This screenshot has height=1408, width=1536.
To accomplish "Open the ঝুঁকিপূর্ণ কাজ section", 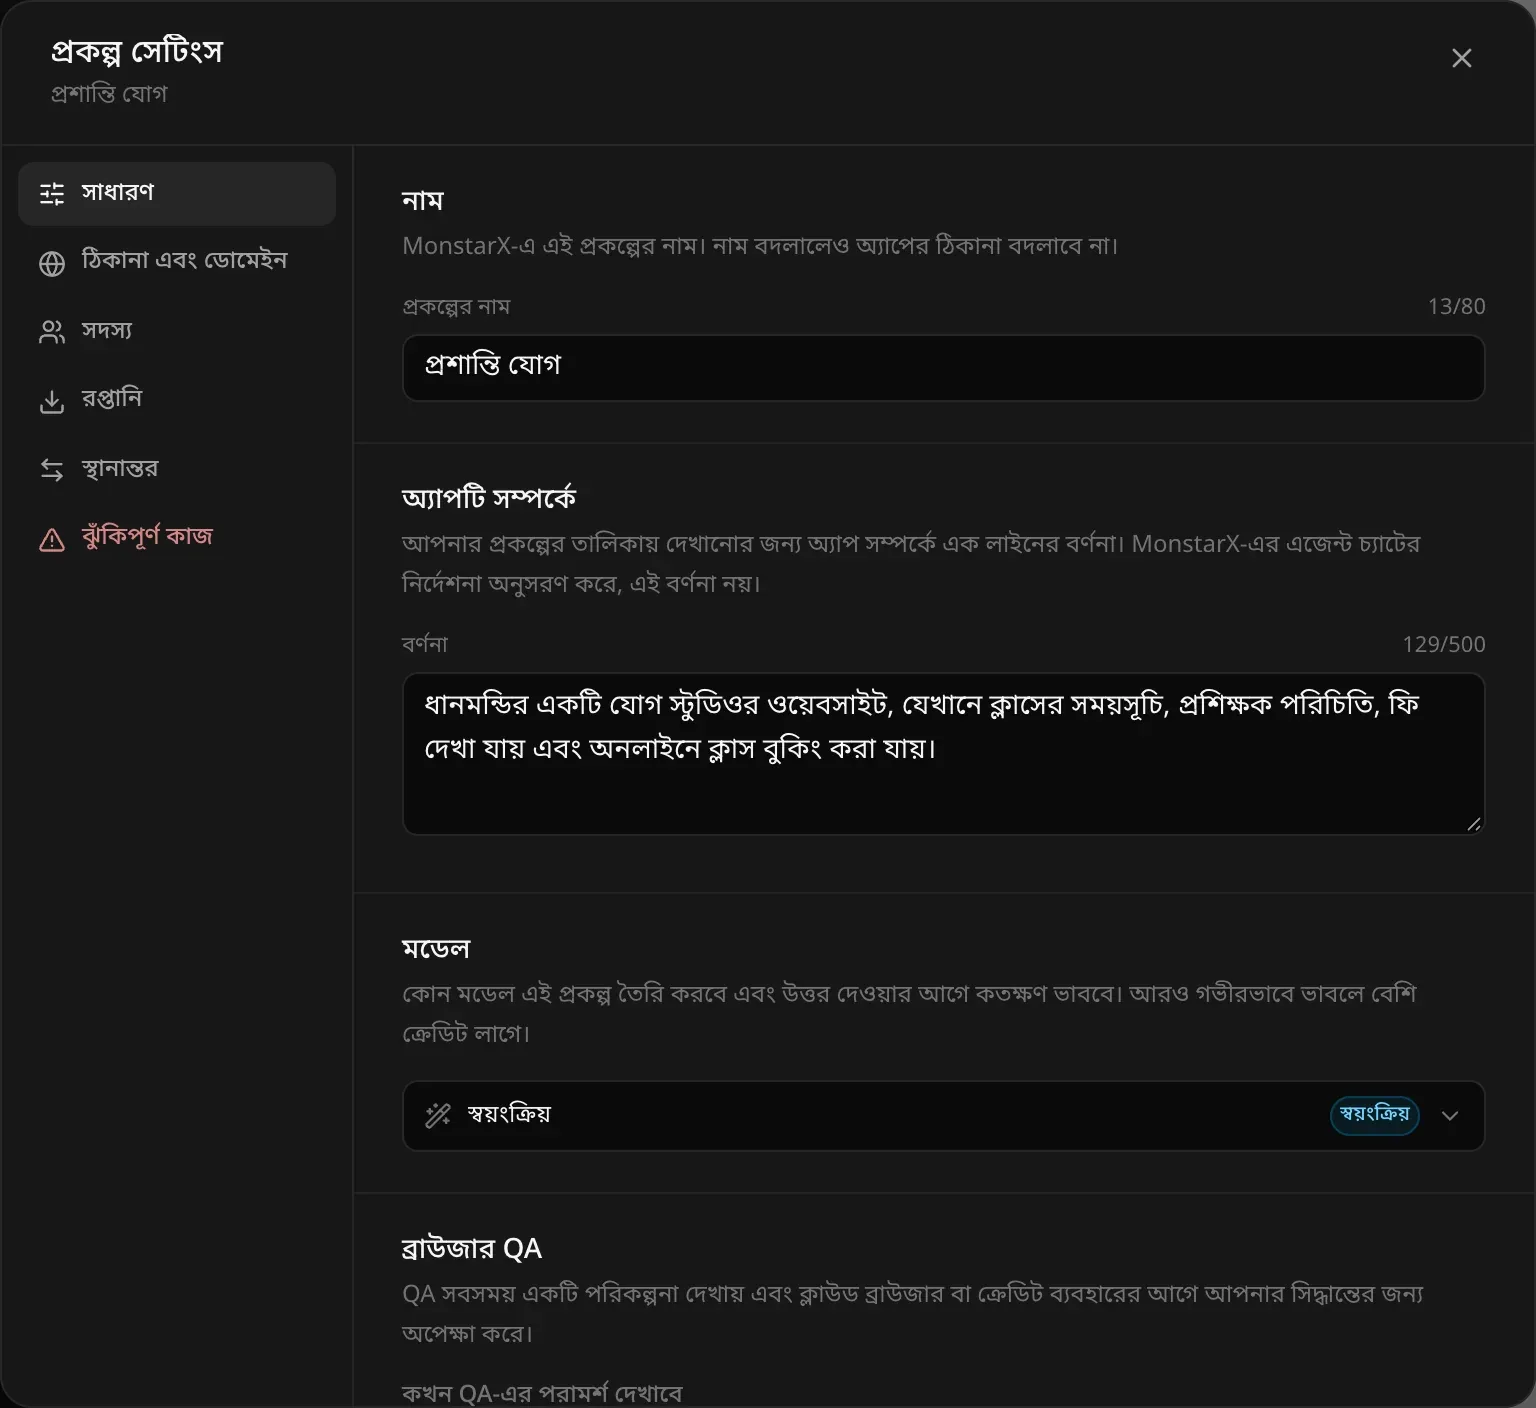I will tap(177, 538).
